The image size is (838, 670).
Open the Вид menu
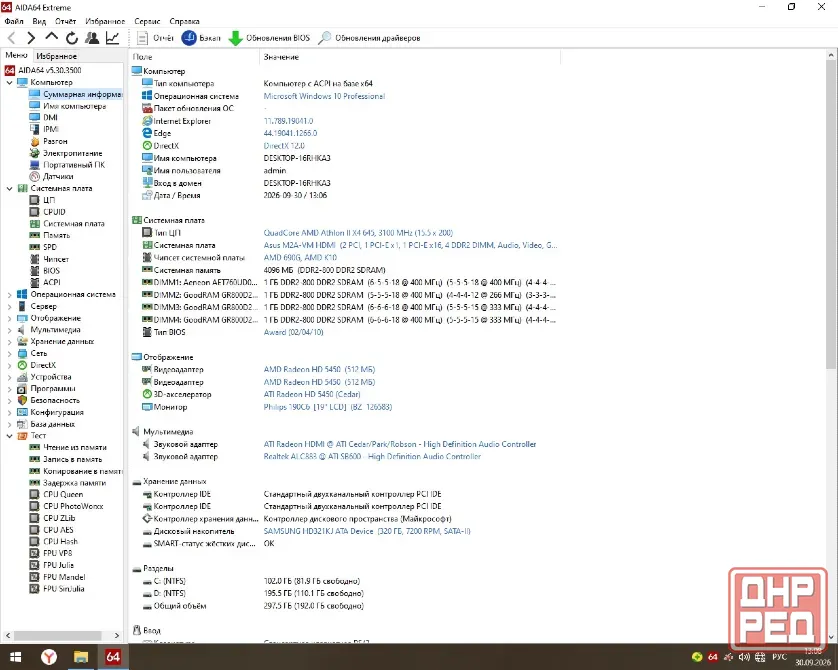[x=39, y=21]
